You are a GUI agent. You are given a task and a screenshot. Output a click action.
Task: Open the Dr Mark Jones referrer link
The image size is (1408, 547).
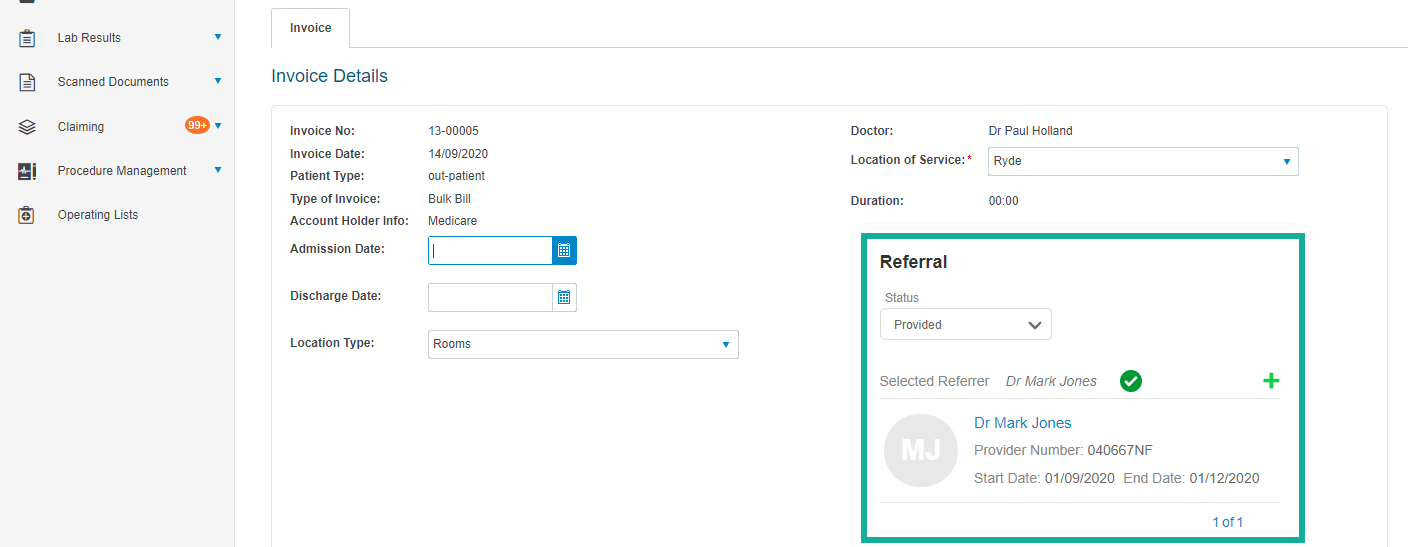[x=1022, y=423]
